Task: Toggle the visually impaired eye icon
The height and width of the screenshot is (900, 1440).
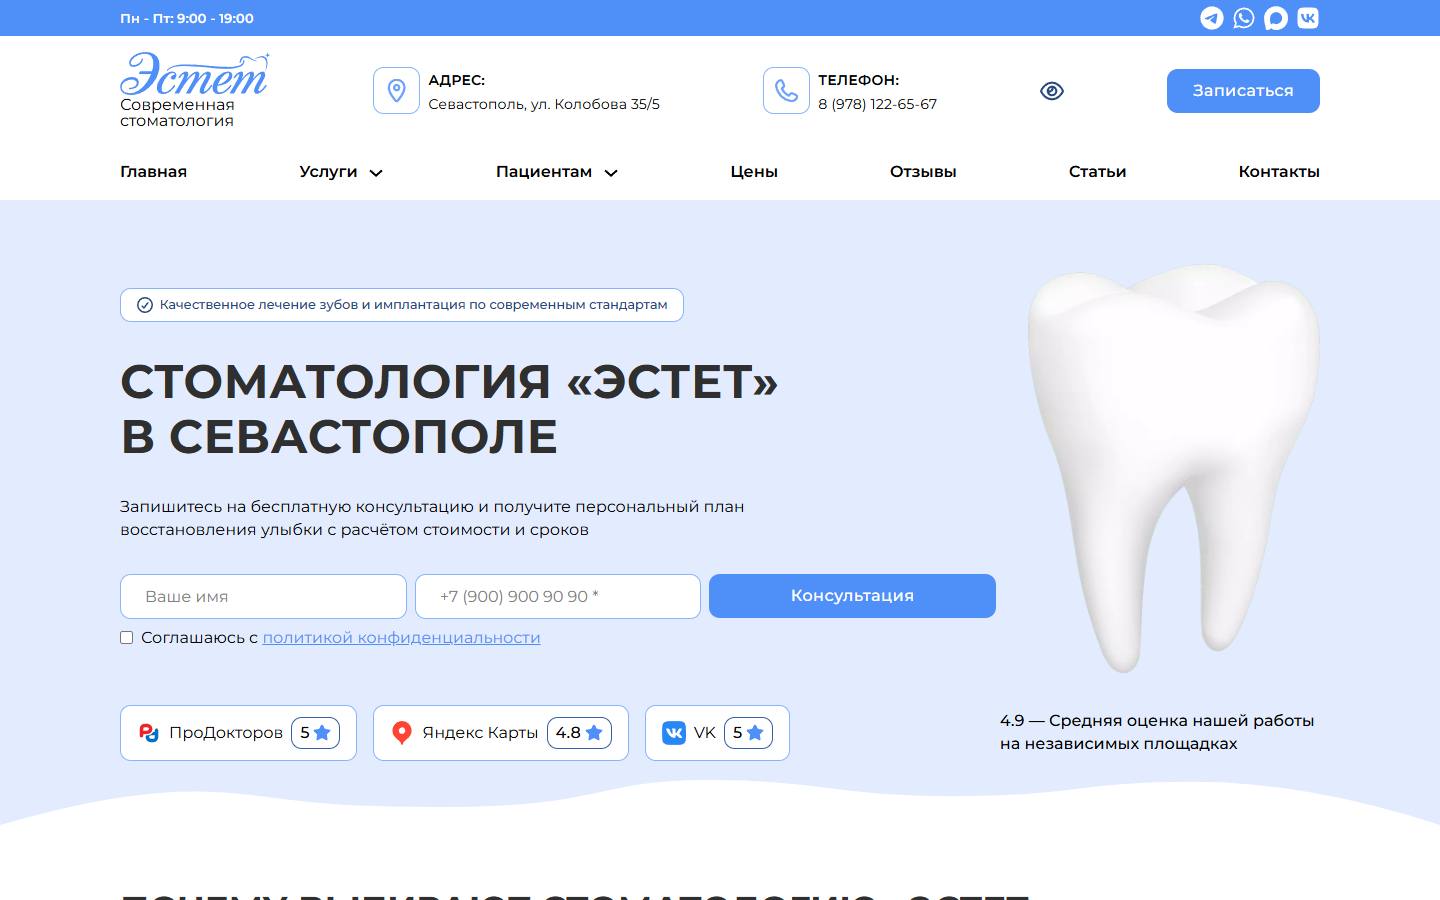Action: 1052,91
